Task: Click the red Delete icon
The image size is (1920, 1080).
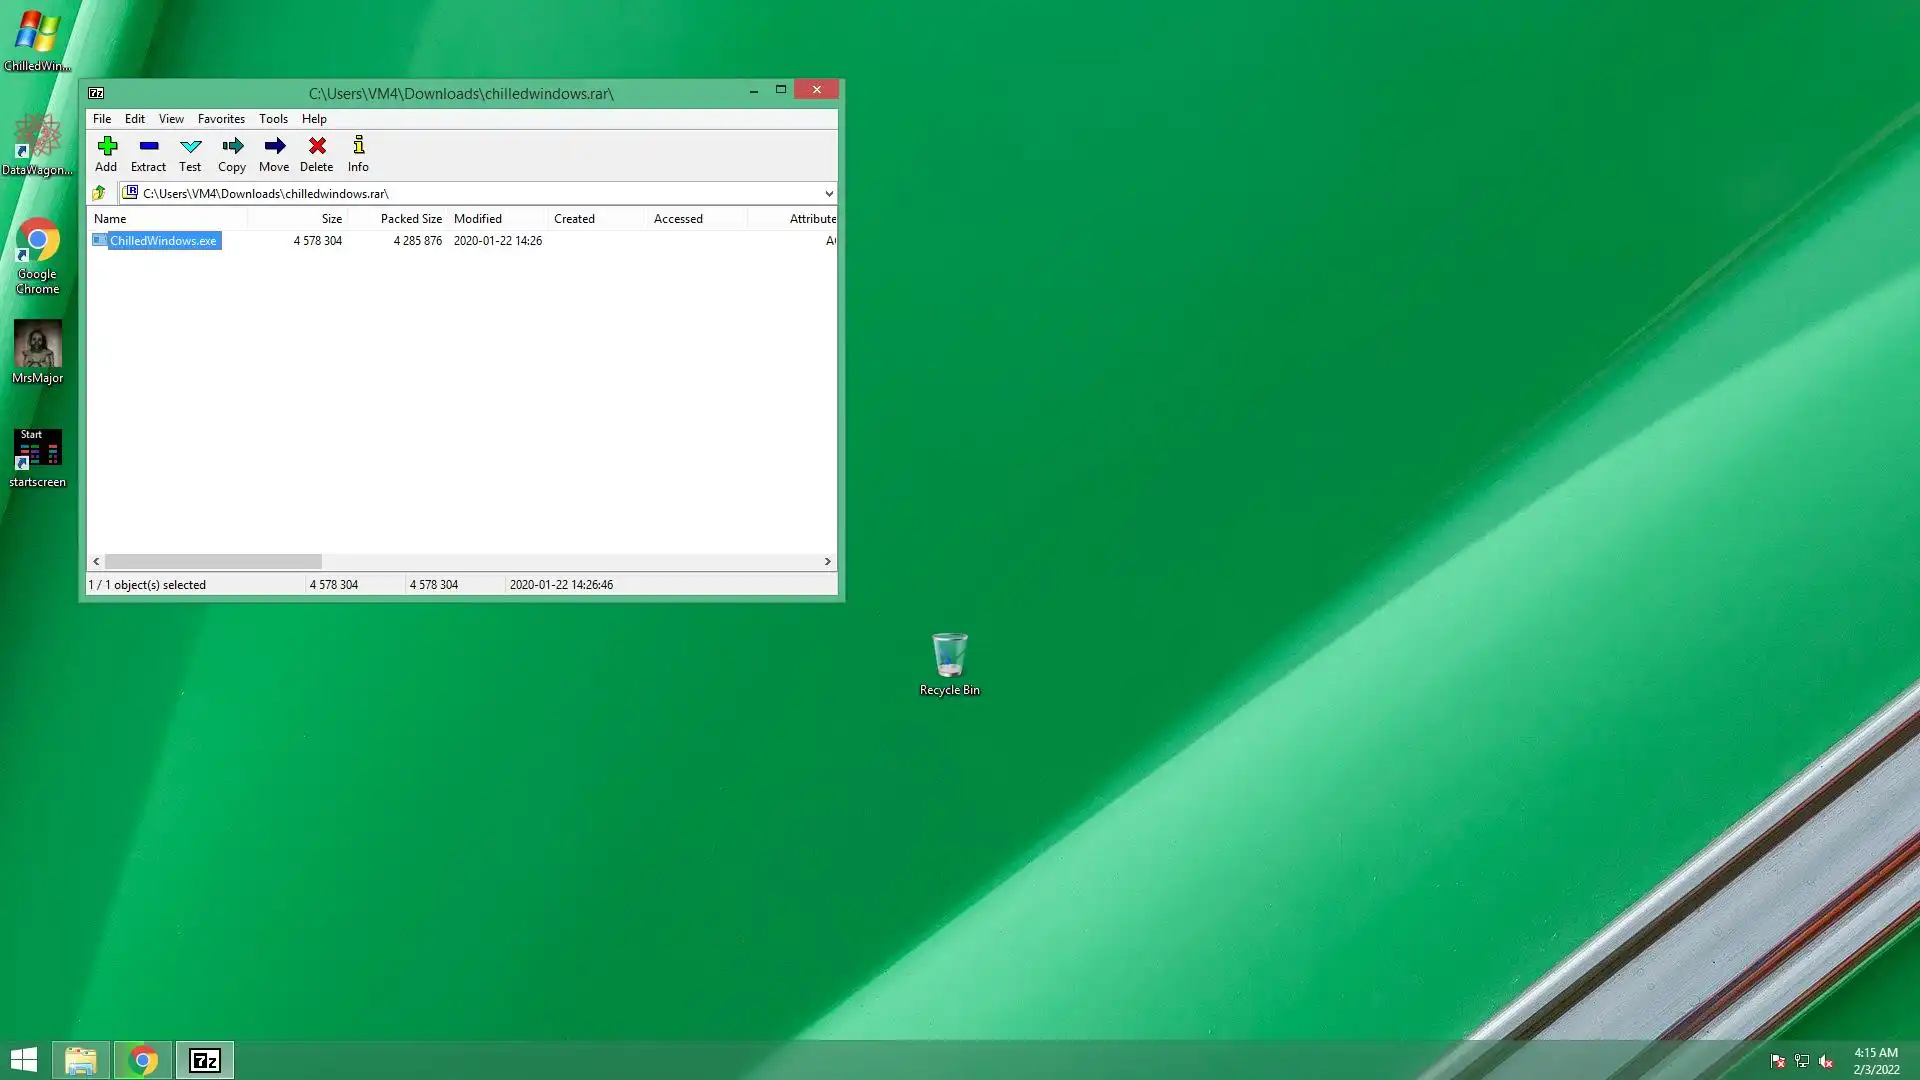Action: point(316,154)
